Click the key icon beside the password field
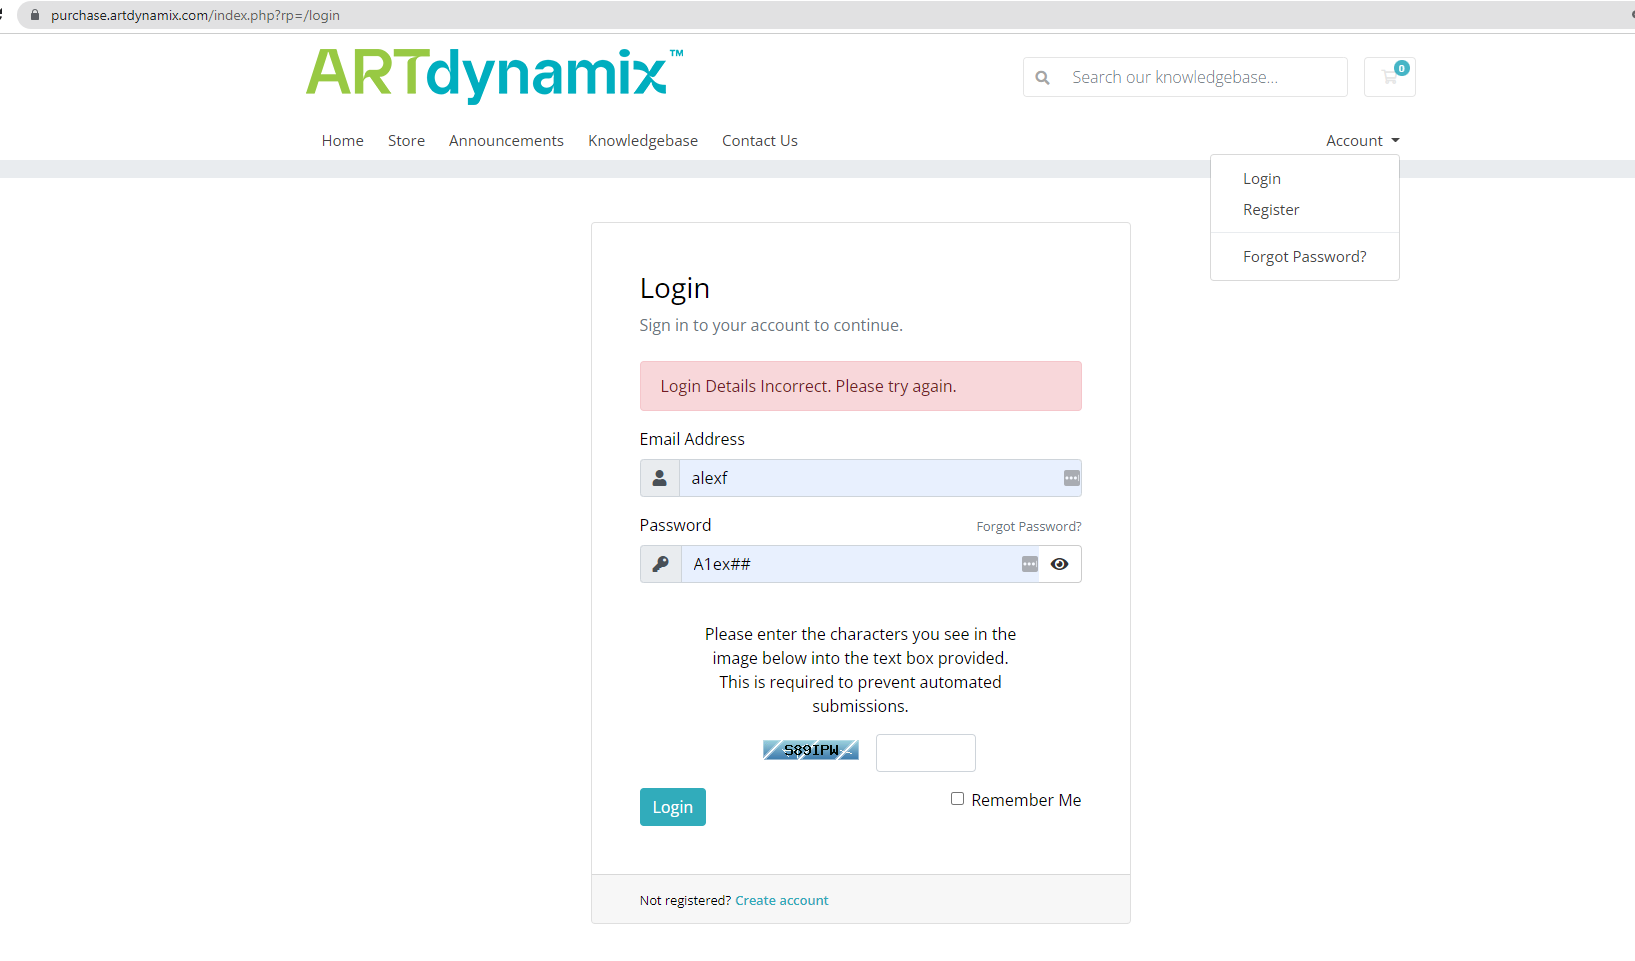The height and width of the screenshot is (961, 1635). (x=661, y=564)
